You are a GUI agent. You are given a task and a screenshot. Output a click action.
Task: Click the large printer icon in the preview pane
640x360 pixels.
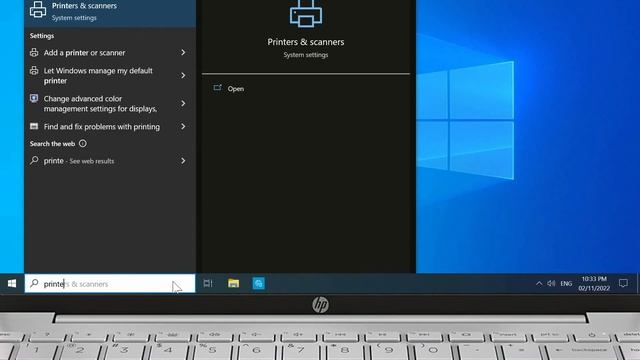tap(306, 14)
